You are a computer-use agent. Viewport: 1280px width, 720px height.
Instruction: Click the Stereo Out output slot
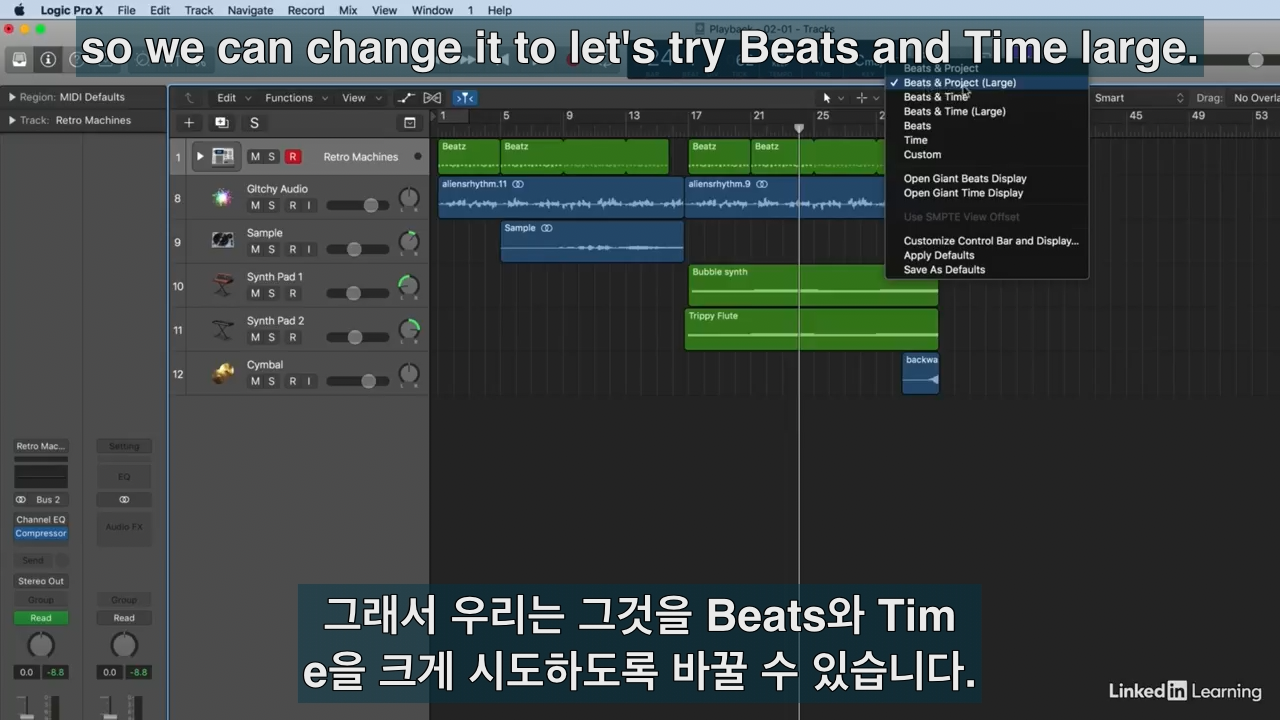coord(41,581)
